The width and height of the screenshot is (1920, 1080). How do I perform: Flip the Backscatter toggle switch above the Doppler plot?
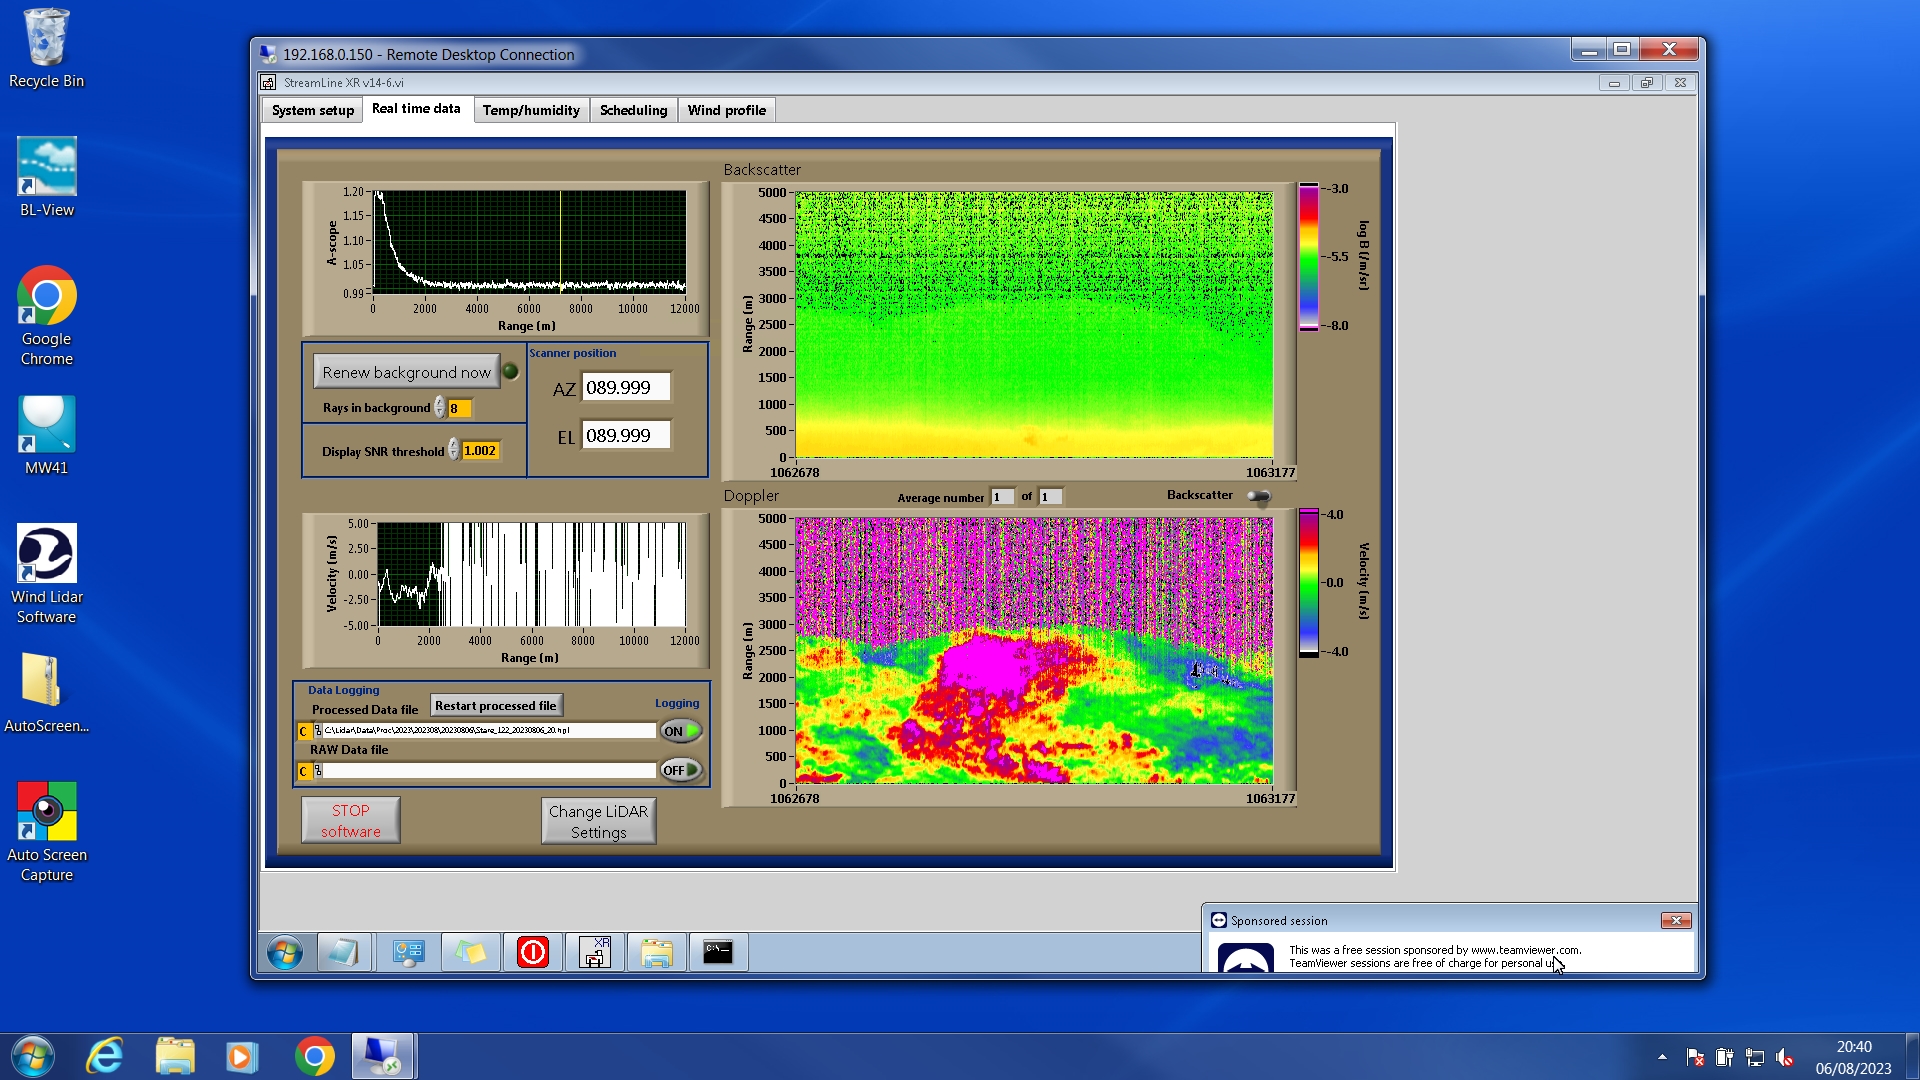[1259, 496]
